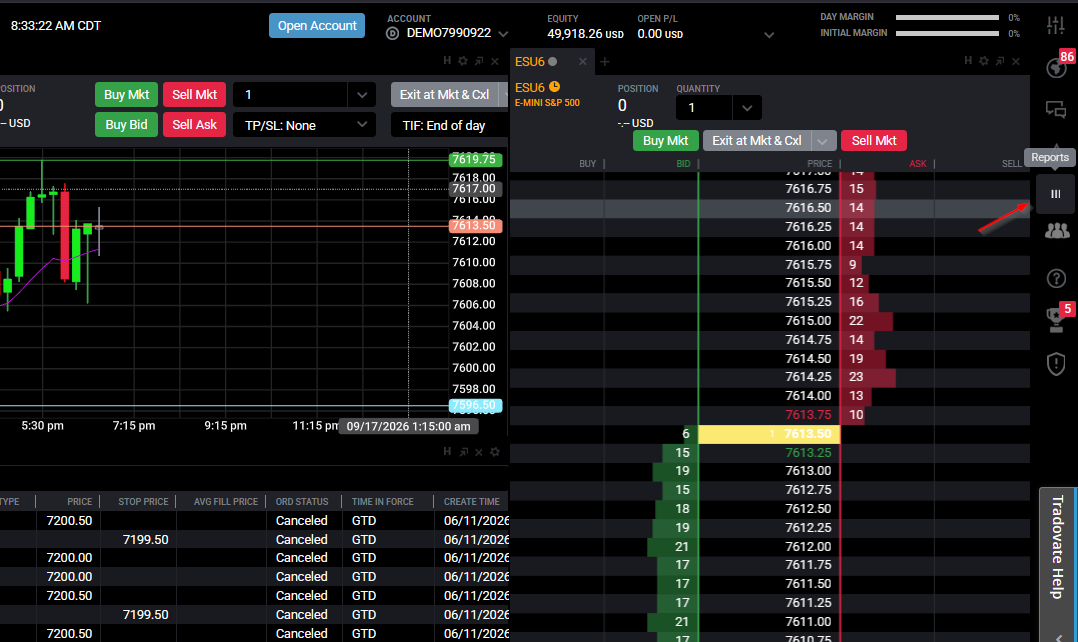Click the Open Account button
The width and height of the screenshot is (1078, 642).
pos(317,25)
